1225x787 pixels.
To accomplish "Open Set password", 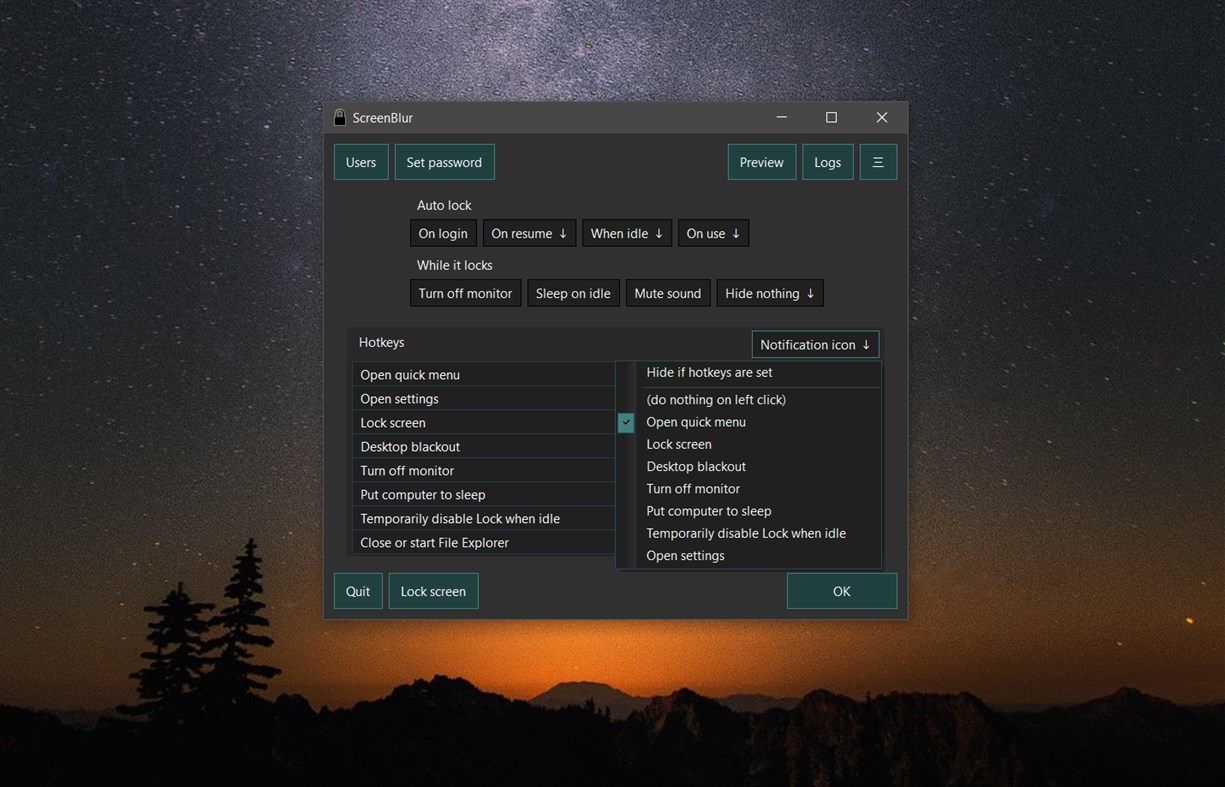I will (x=444, y=161).
